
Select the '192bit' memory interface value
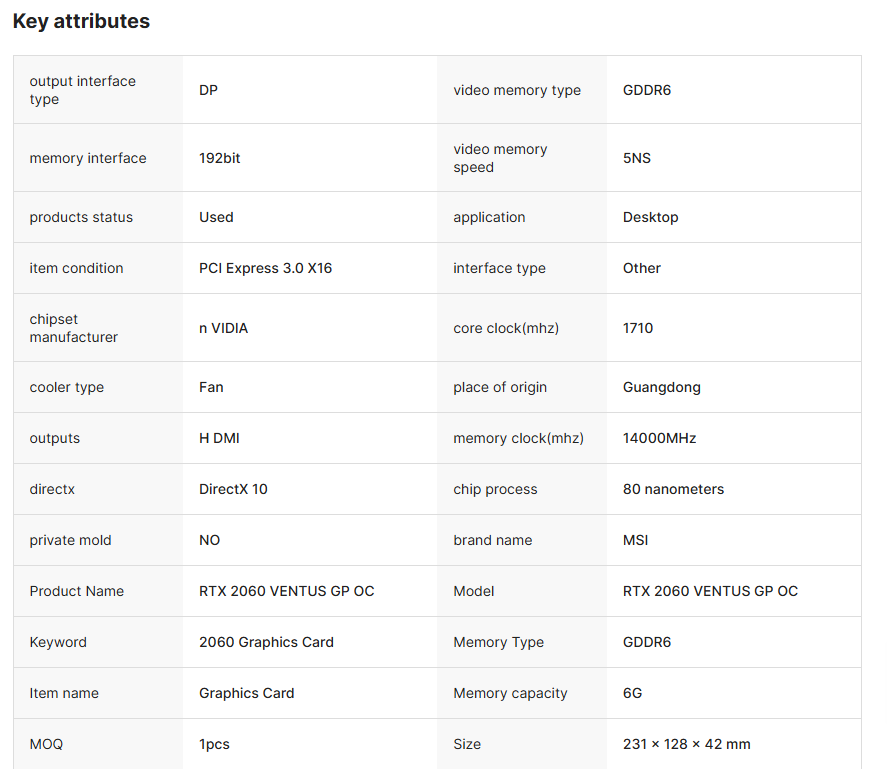point(219,158)
